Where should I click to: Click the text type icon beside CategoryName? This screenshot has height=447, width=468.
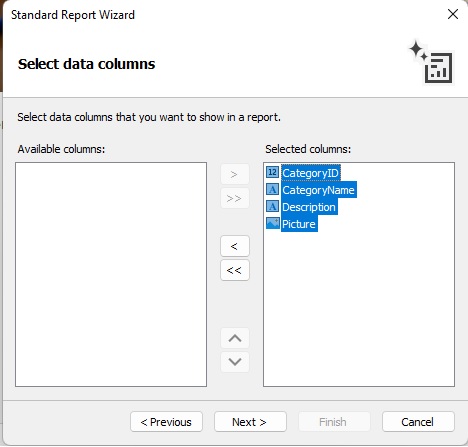click(x=272, y=189)
